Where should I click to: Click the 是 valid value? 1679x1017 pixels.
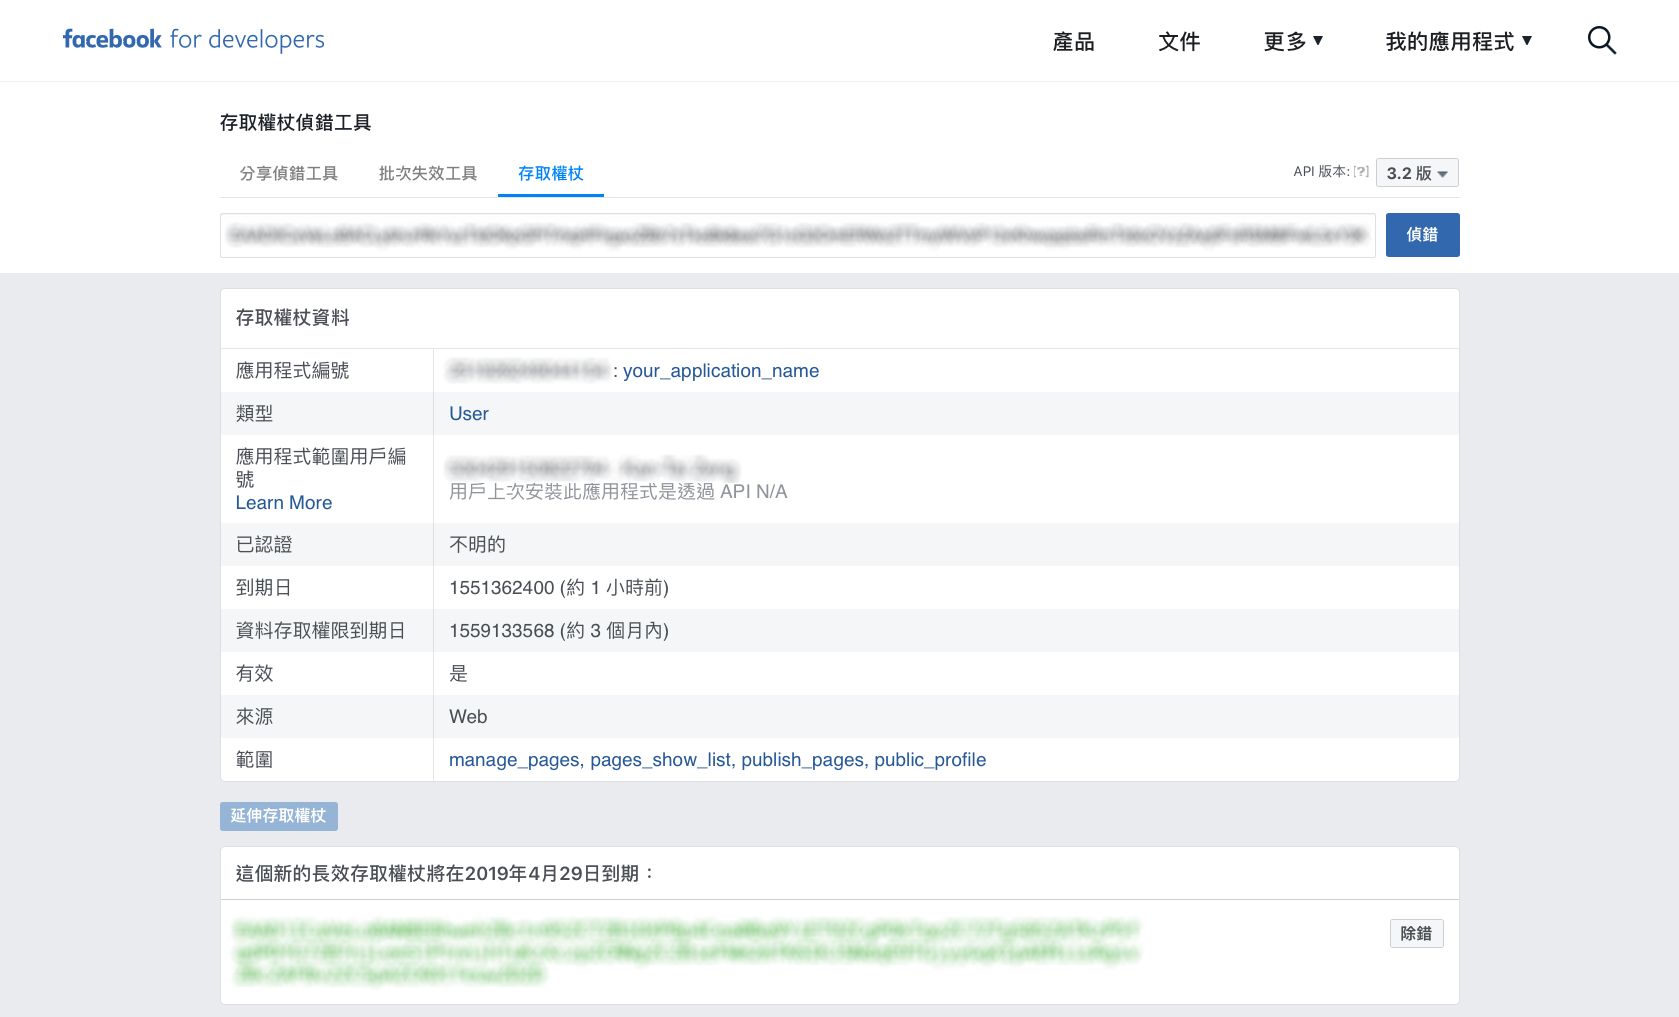coord(459,674)
